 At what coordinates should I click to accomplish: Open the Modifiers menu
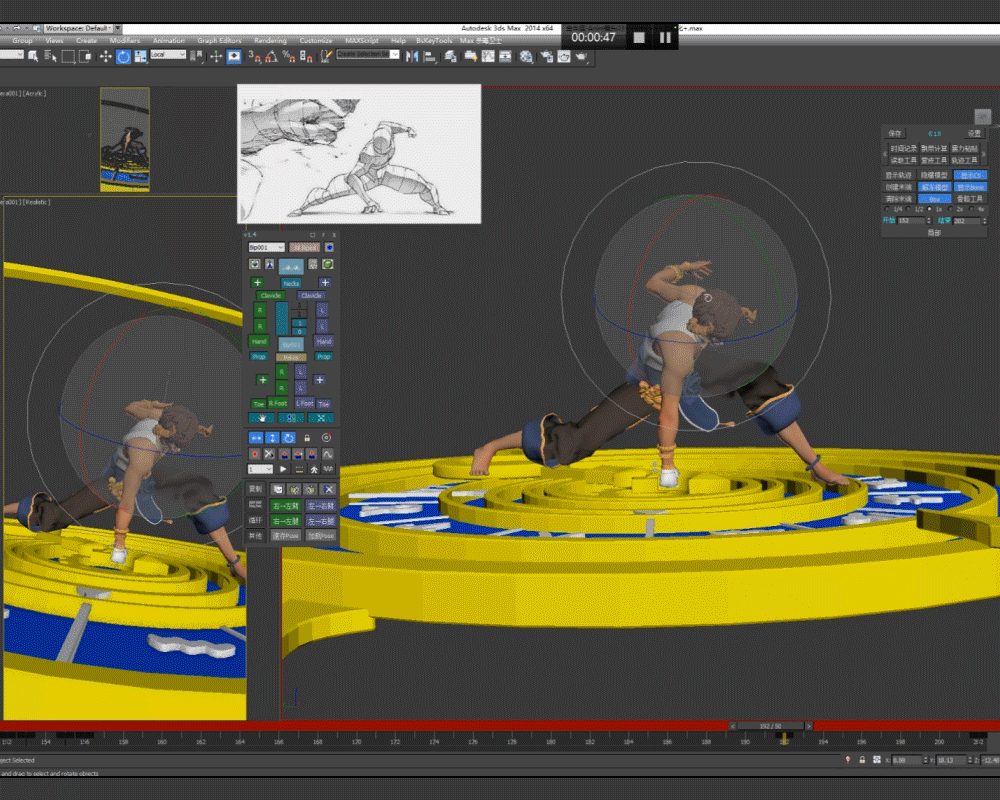[124, 41]
